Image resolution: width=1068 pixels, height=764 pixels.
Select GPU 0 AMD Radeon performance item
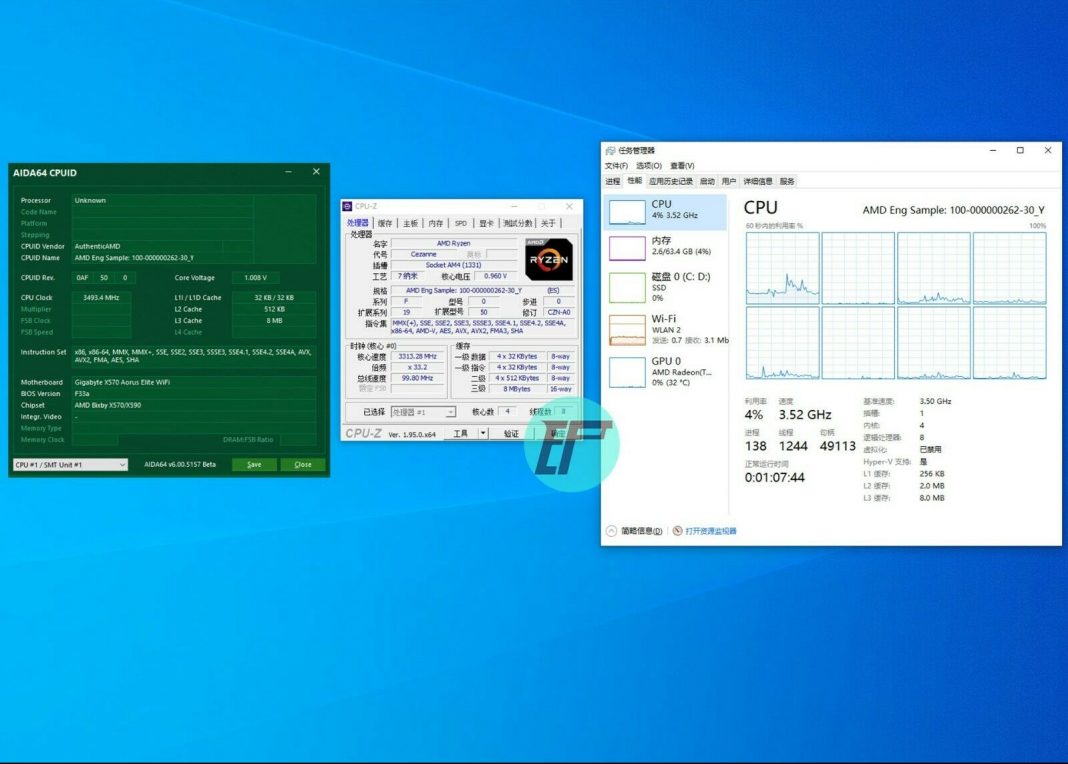click(666, 371)
